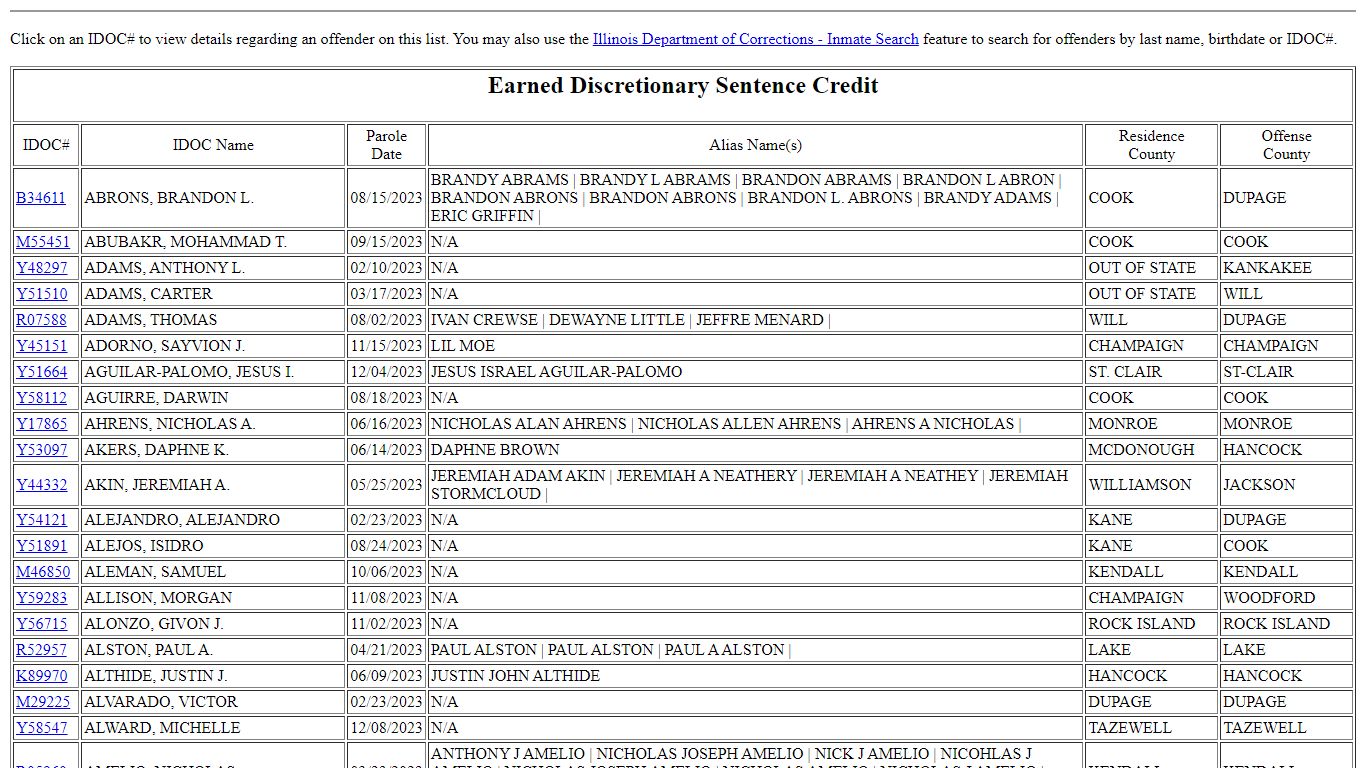Click the name ALONZO, GIVON J.
Image resolution: width=1366 pixels, height=768 pixels.
coord(154,624)
